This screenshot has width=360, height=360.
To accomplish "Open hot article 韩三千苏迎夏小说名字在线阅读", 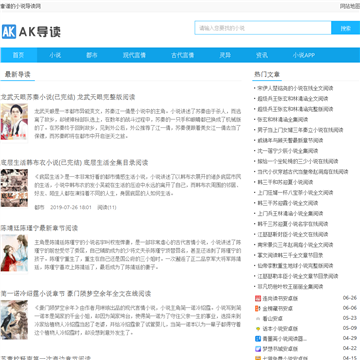I will (x=293, y=224).
